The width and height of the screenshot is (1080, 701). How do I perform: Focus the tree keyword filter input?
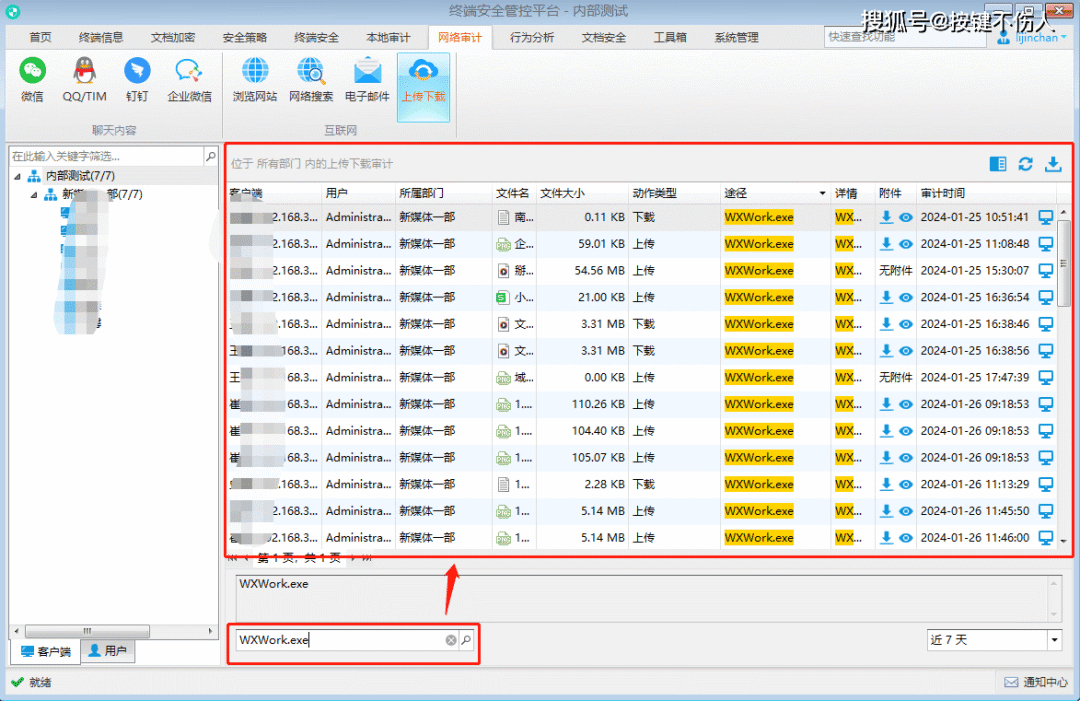tap(107, 156)
